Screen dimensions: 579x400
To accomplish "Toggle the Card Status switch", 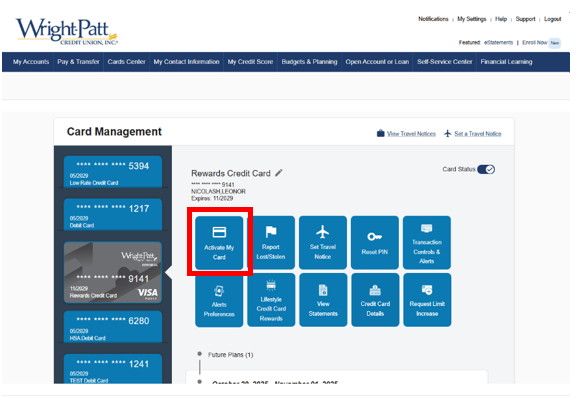I will [486, 169].
